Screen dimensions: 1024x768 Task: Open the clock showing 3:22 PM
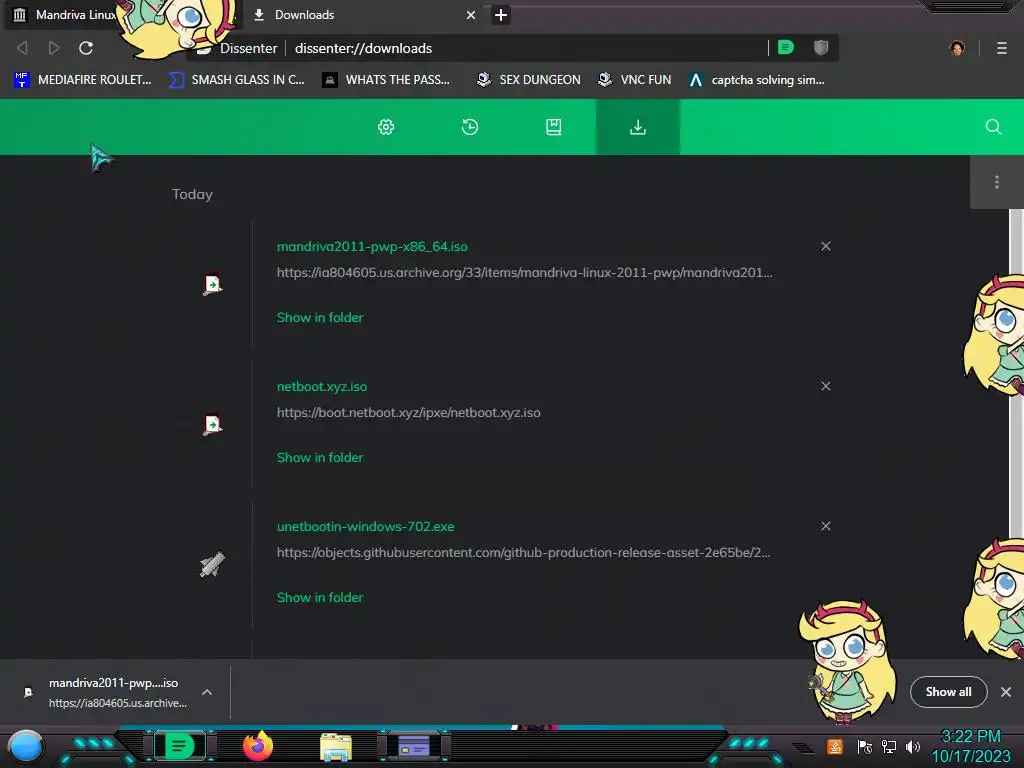point(971,746)
